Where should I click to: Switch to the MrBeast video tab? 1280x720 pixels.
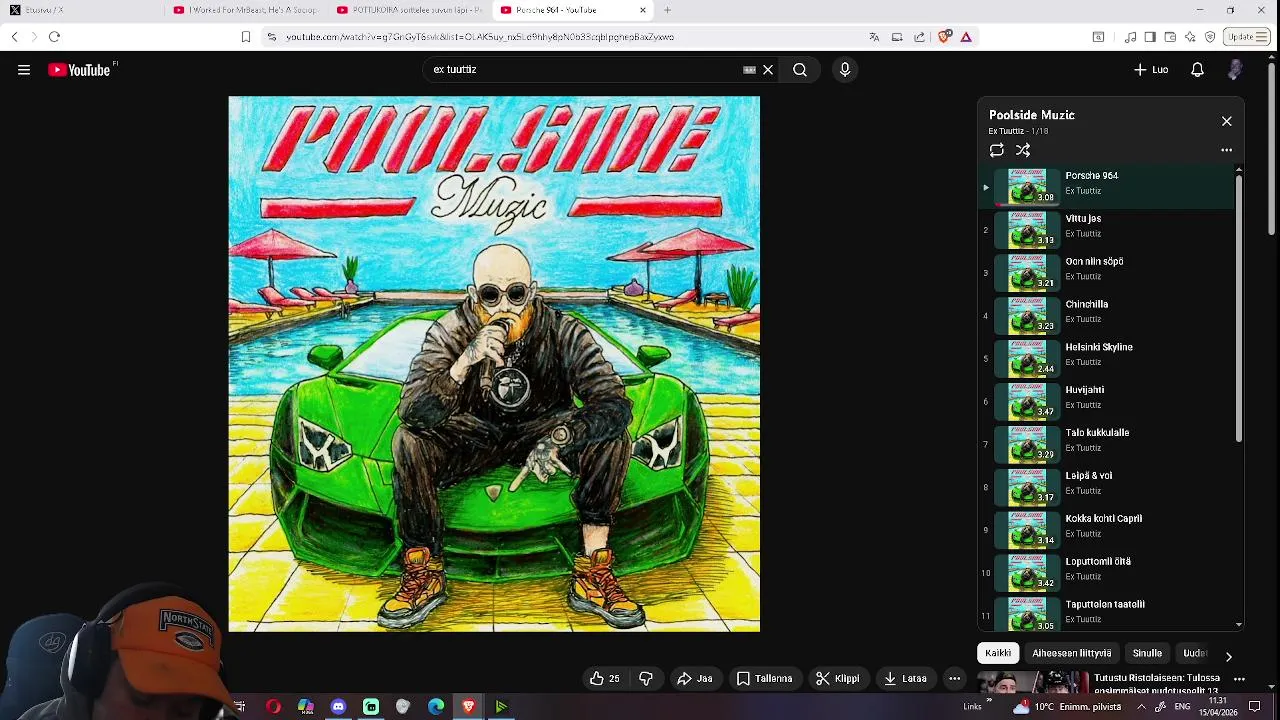click(244, 10)
